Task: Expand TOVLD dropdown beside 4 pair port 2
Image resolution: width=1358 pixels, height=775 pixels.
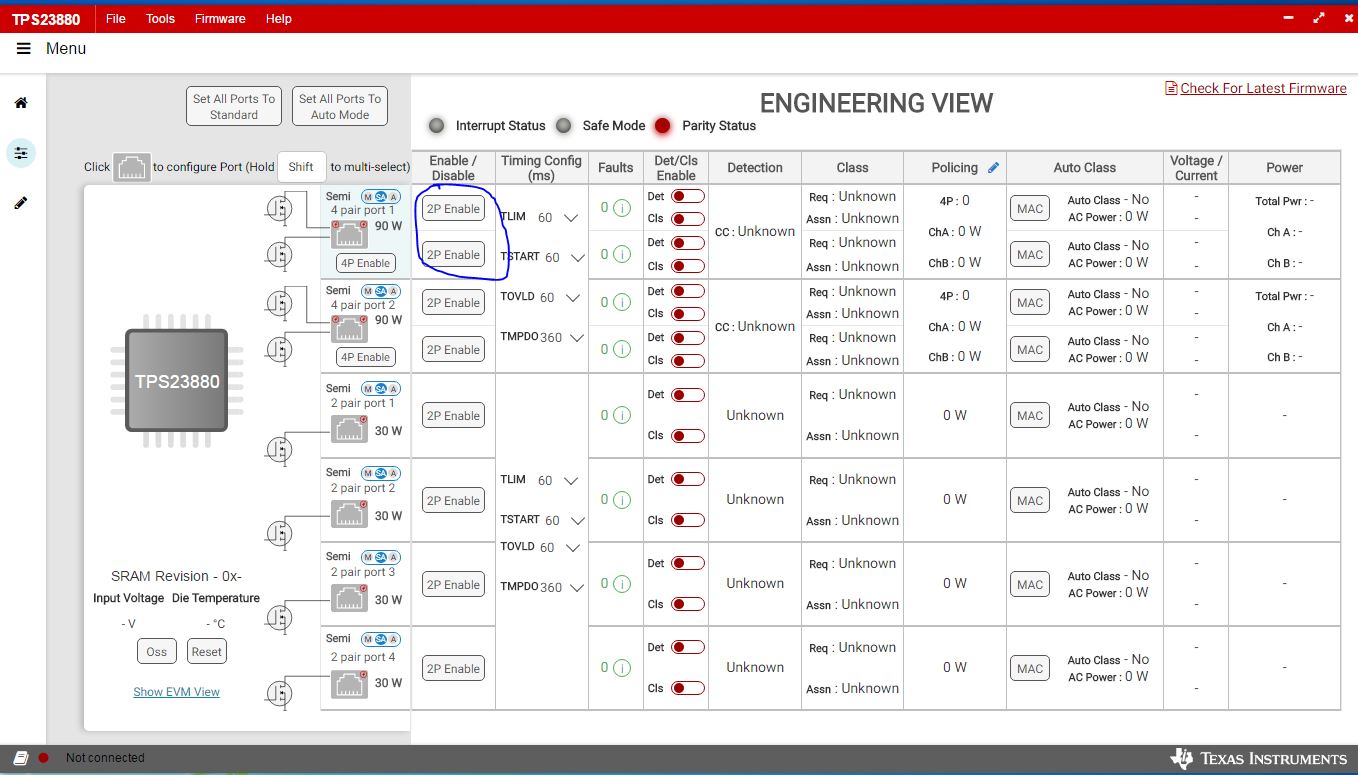Action: tap(572, 298)
